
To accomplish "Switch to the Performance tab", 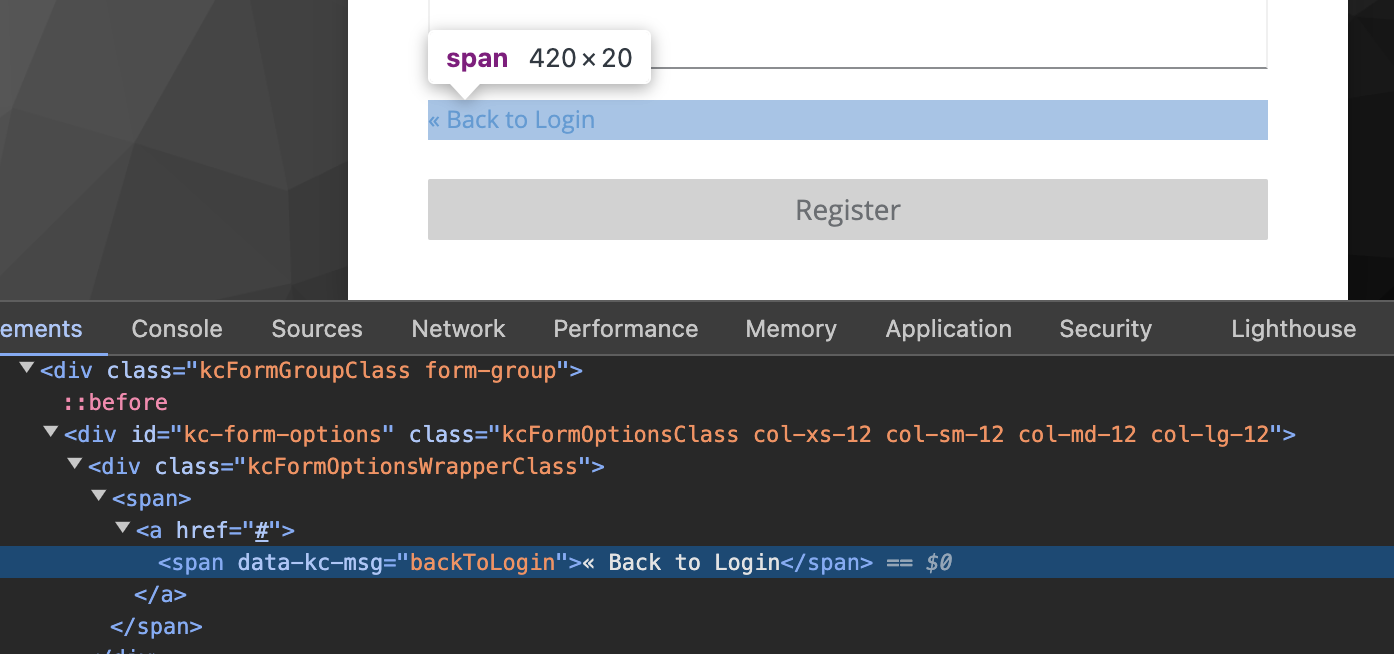I will (x=626, y=329).
